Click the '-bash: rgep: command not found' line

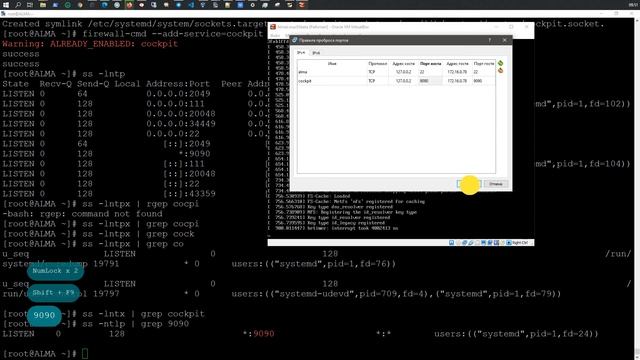pos(82,214)
